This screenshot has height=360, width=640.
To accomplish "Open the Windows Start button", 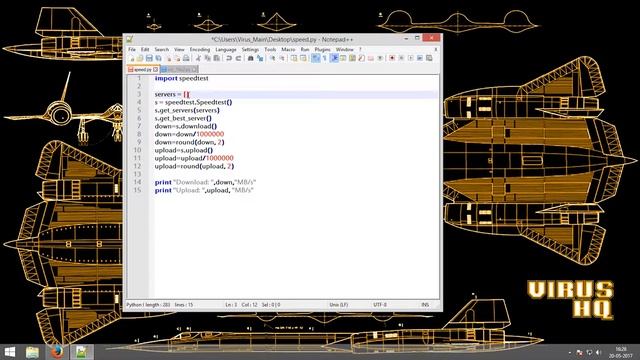I will click(10, 352).
